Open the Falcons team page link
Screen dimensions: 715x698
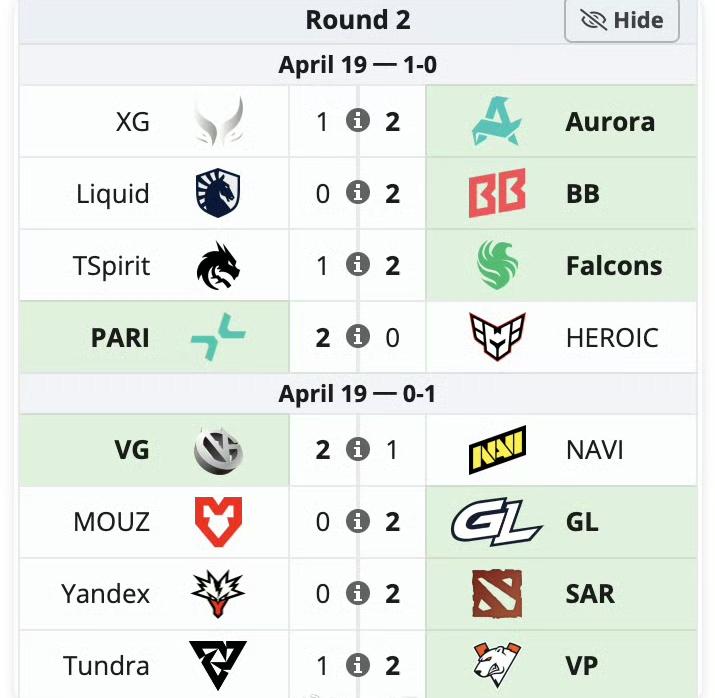pyautogui.click(x=613, y=266)
